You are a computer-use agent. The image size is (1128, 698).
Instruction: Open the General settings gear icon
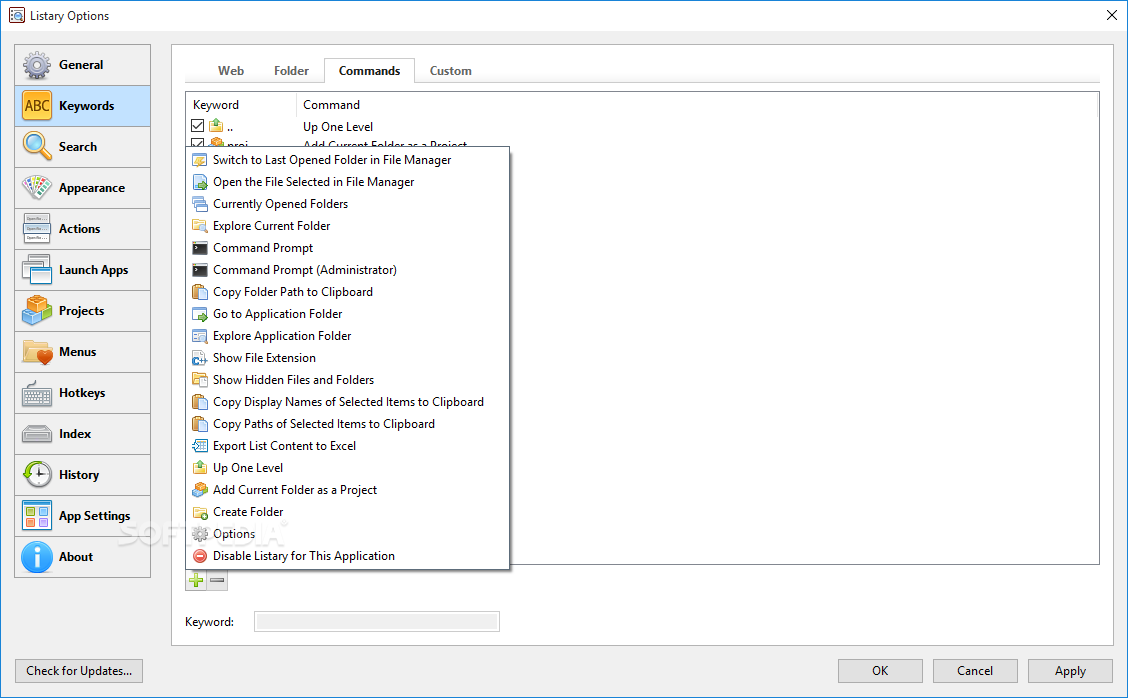37,65
